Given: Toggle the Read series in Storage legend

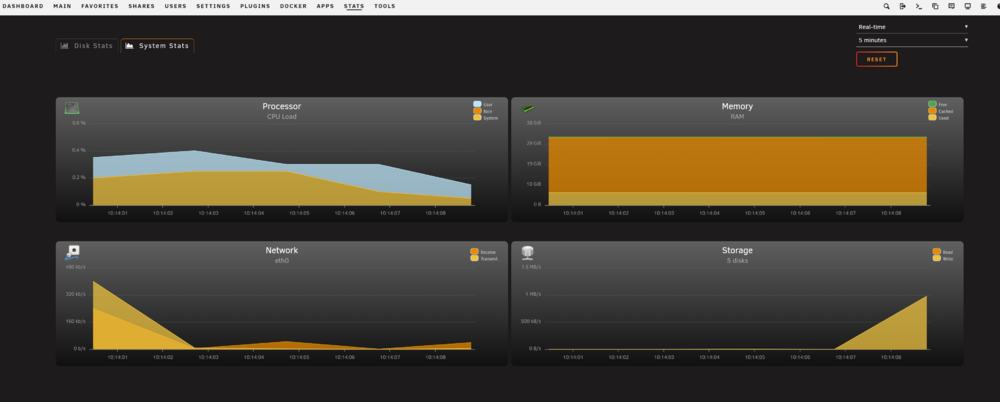Looking at the screenshot, I should pos(943,251).
